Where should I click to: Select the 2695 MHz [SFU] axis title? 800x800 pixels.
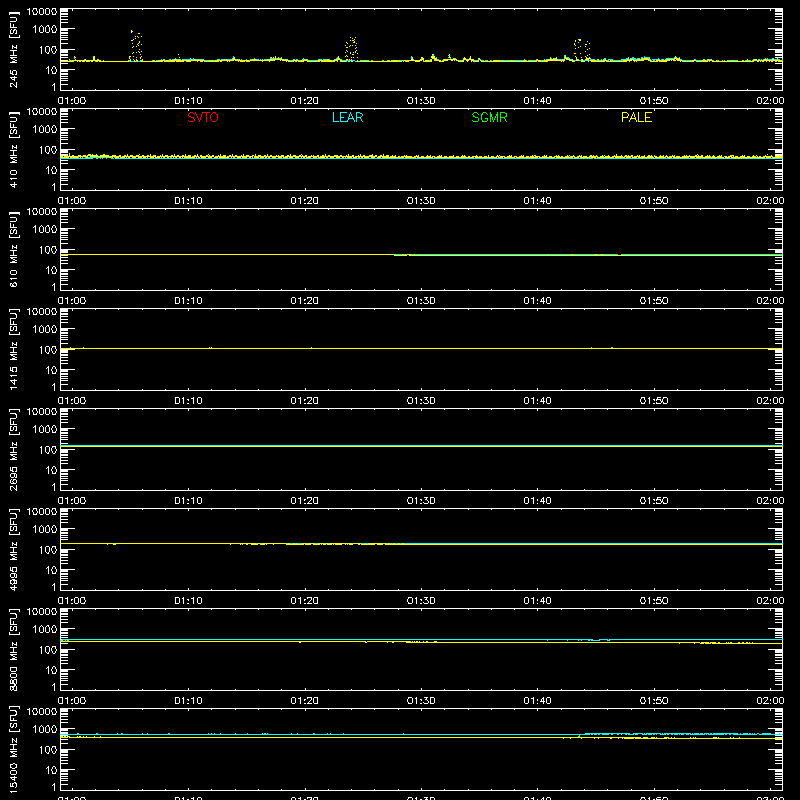coord(14,449)
